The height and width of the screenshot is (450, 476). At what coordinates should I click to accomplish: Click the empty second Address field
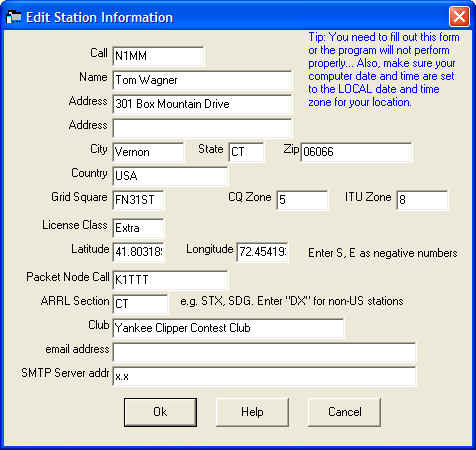tap(202, 128)
